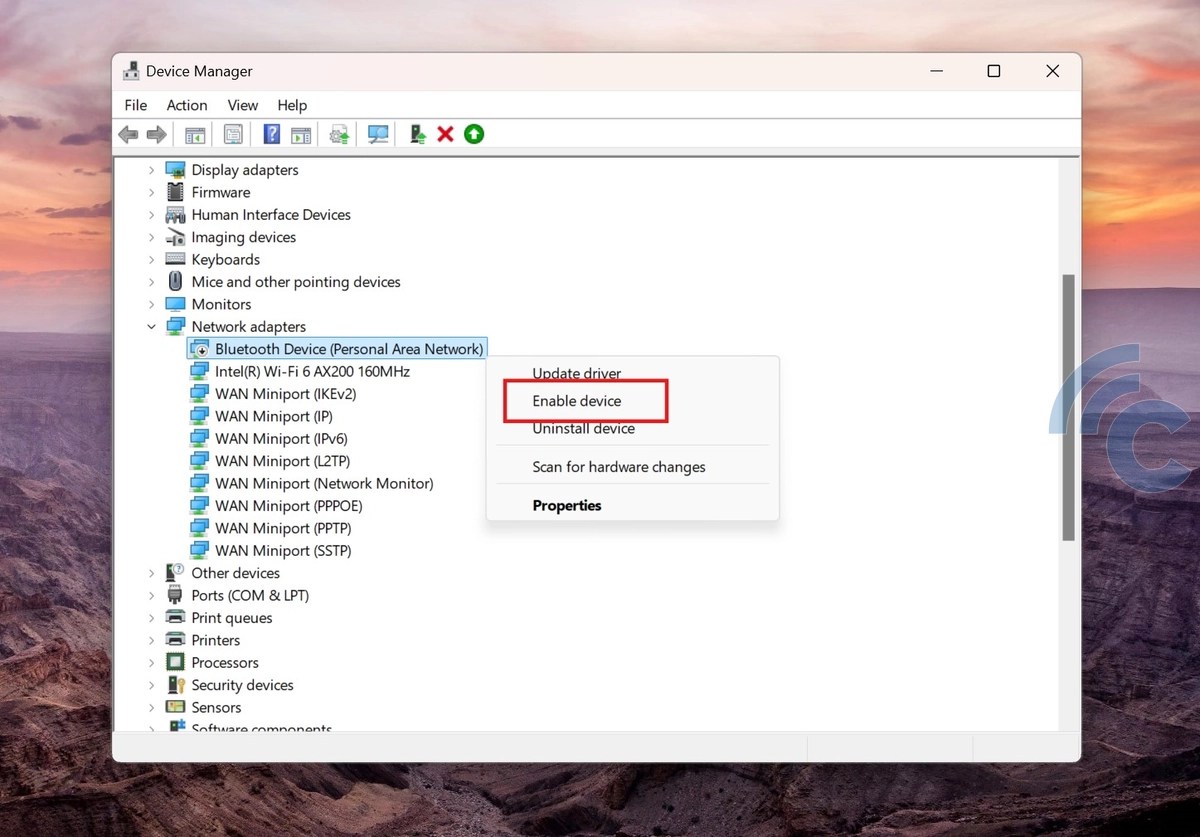Click Properties in the context menu

pos(566,505)
